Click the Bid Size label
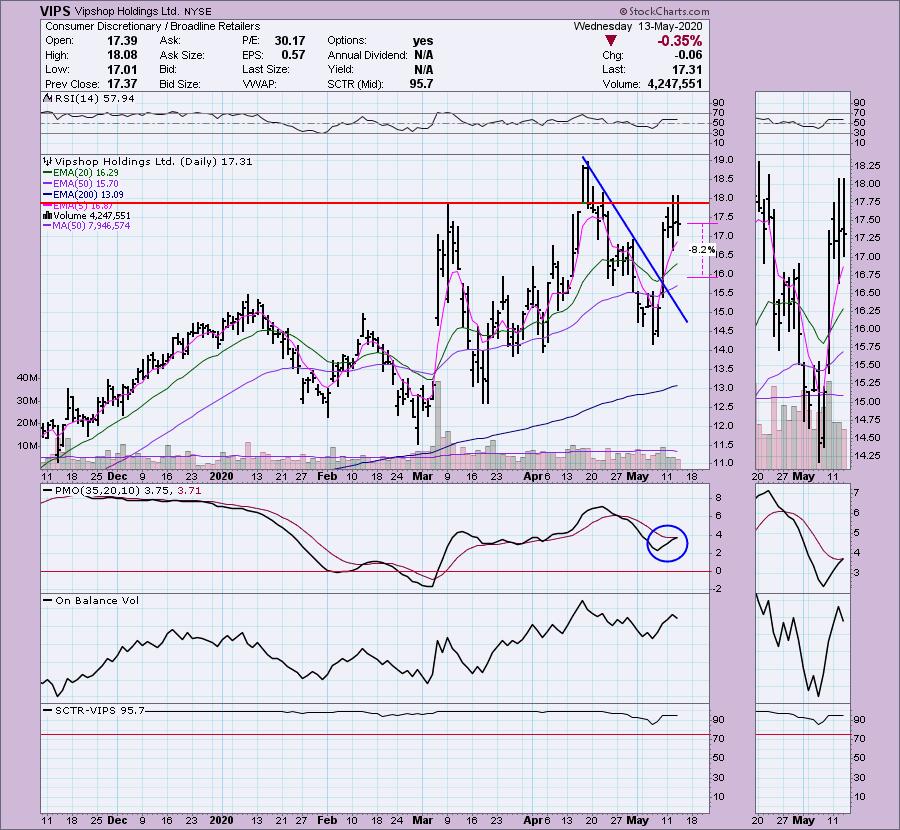The height and width of the screenshot is (830, 900). [180, 84]
